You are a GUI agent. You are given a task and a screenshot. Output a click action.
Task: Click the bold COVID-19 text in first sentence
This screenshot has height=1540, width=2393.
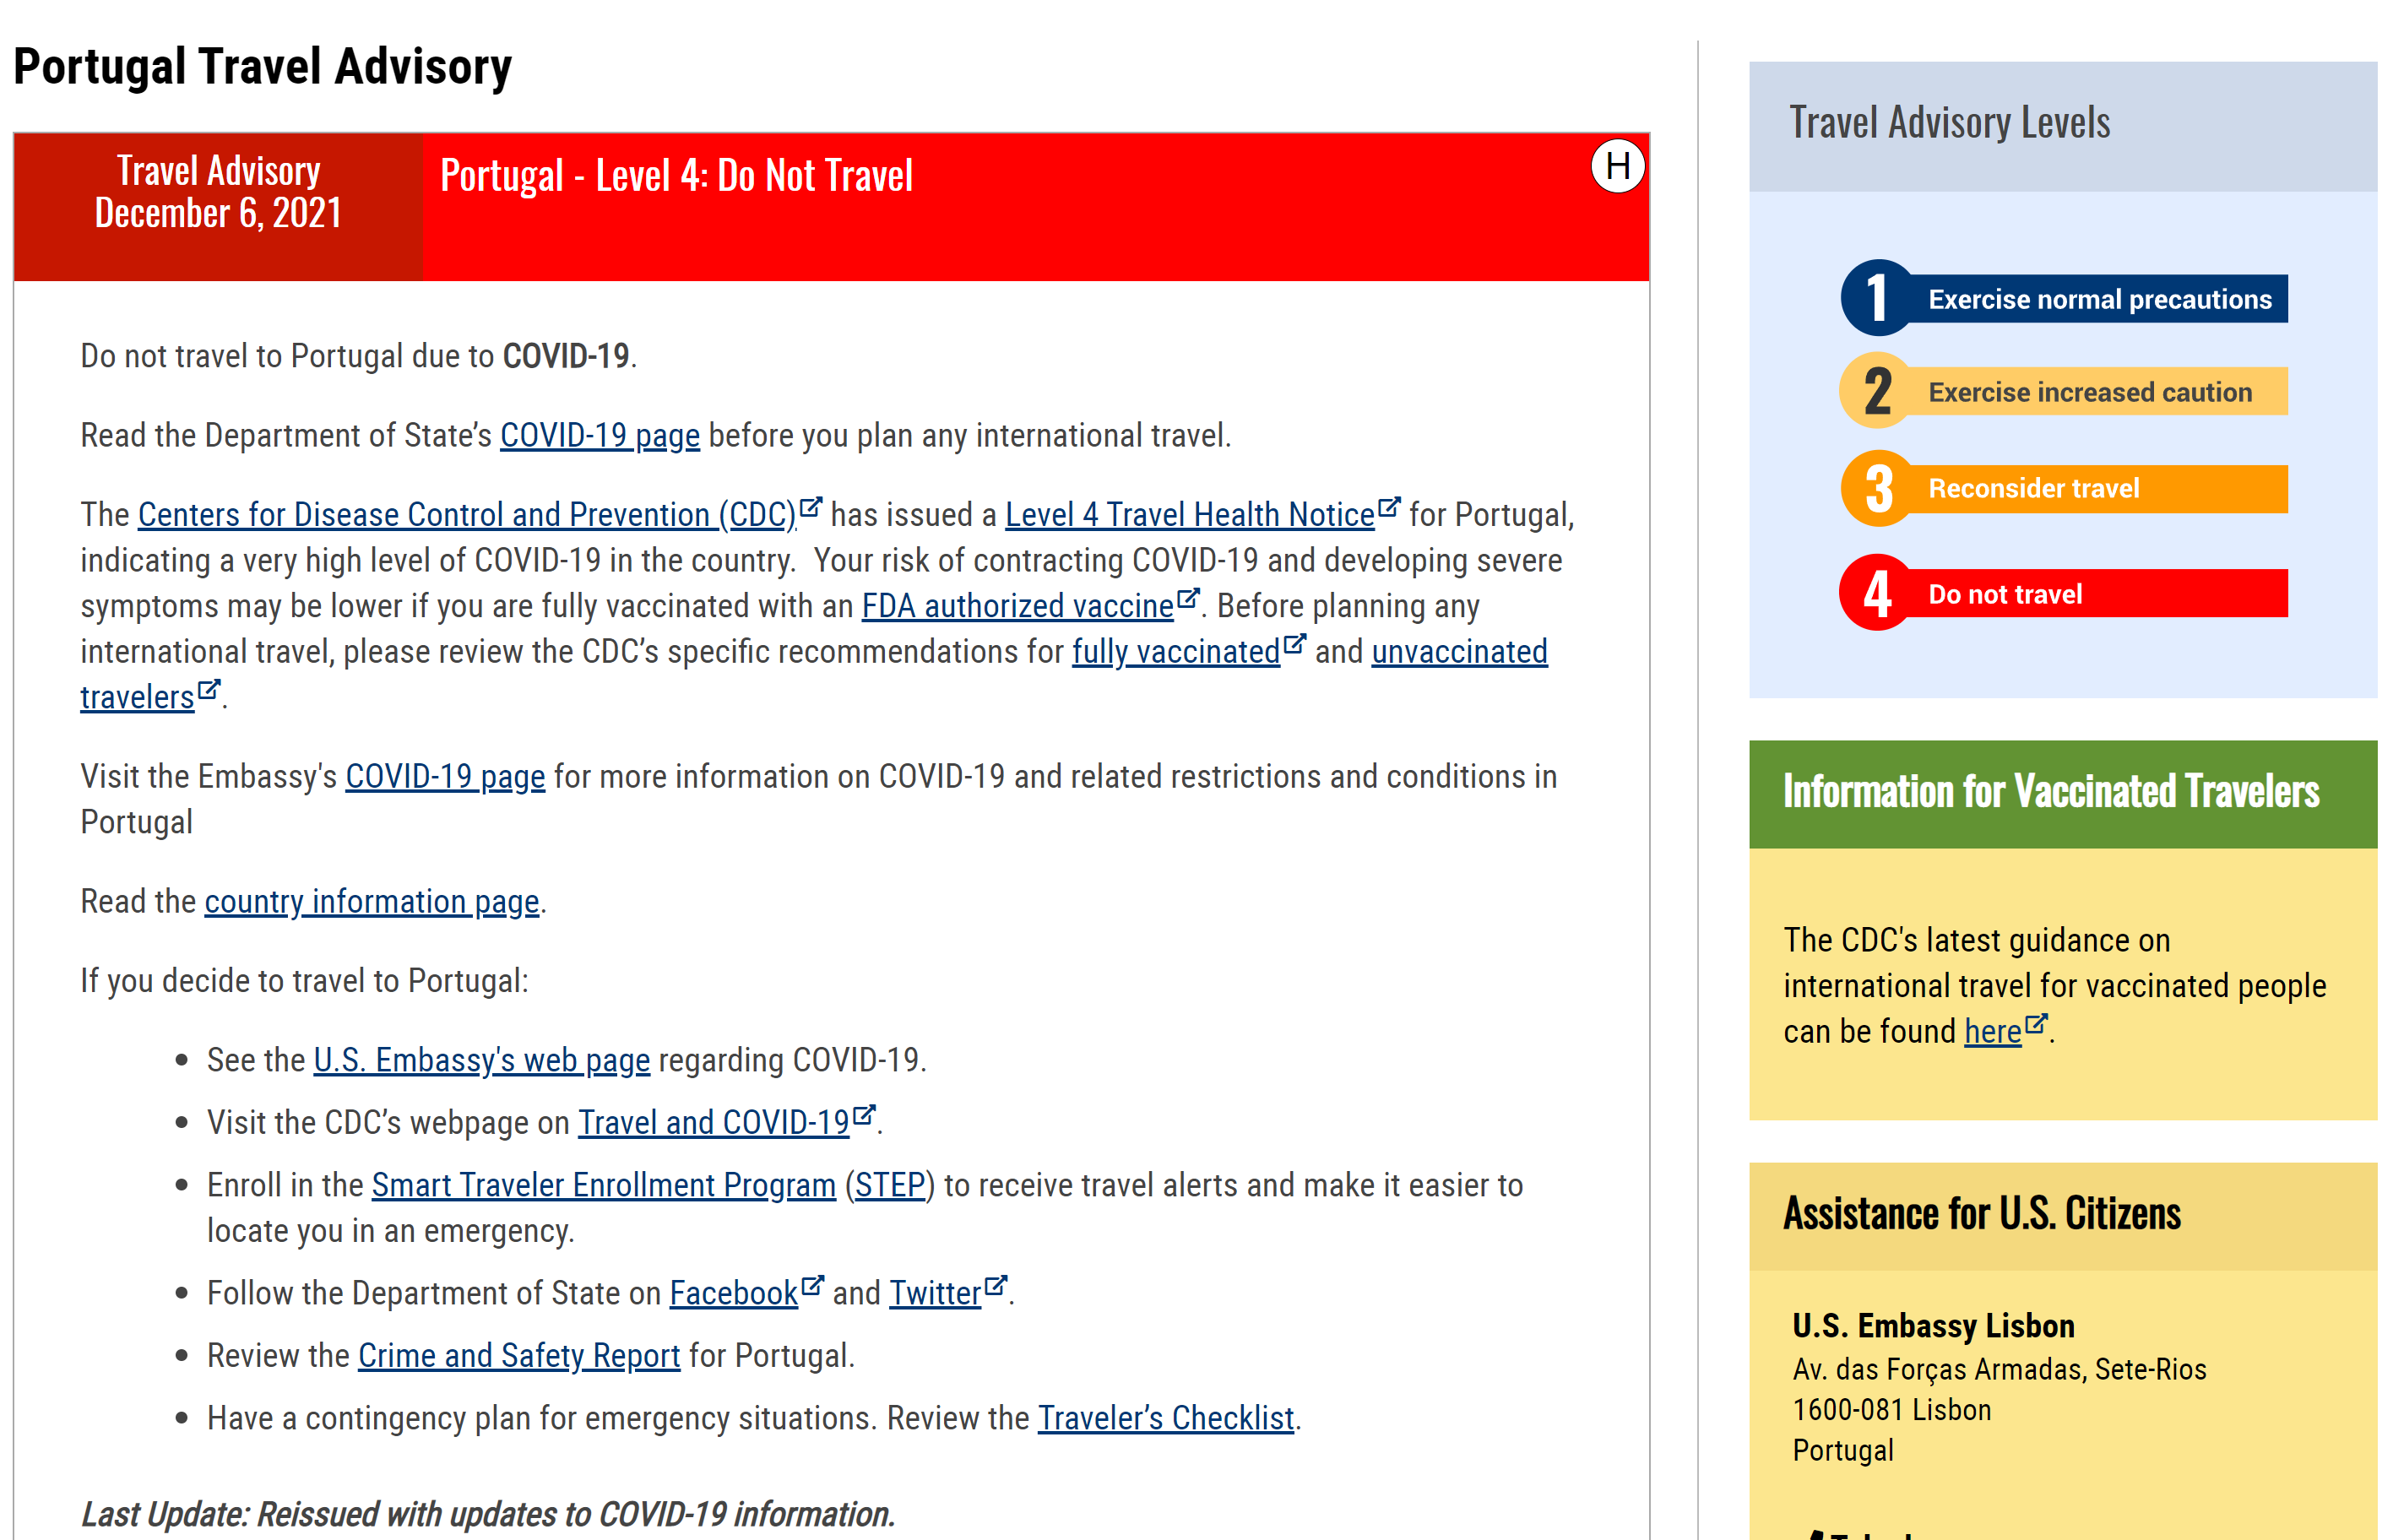pos(566,357)
